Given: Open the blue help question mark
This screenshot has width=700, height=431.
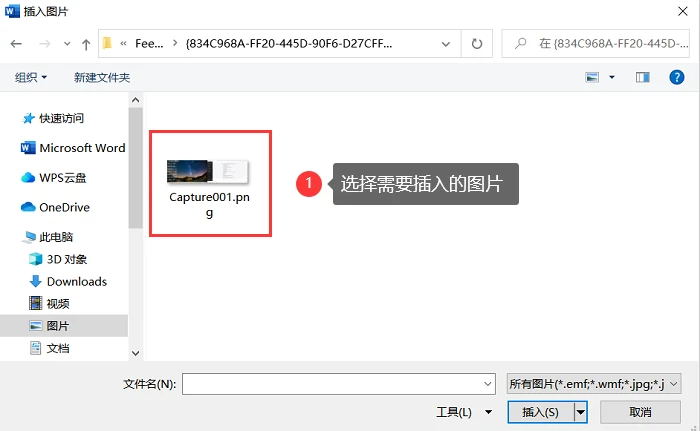Looking at the screenshot, I should 676,77.
